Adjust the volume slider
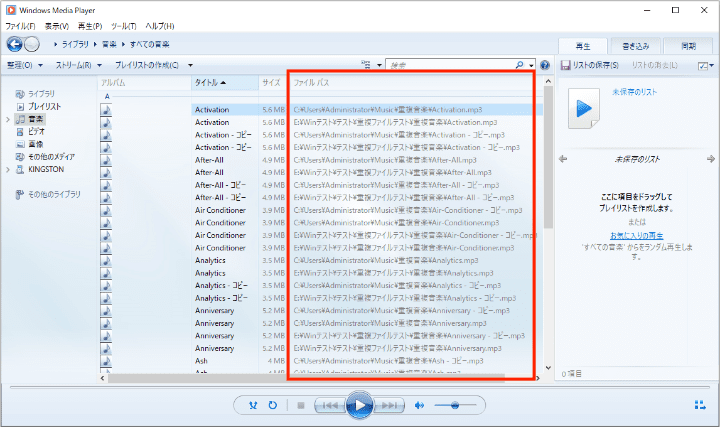The height and width of the screenshot is (427, 720). [x=455, y=405]
